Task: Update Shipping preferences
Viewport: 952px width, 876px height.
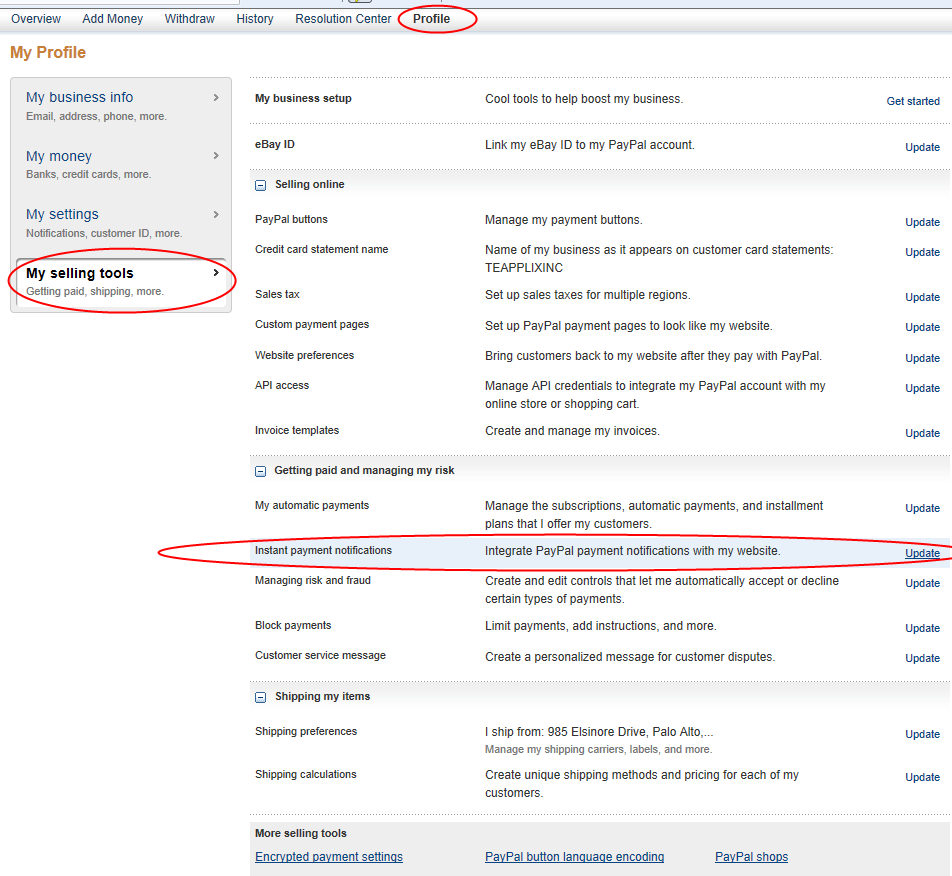Action: coord(922,735)
